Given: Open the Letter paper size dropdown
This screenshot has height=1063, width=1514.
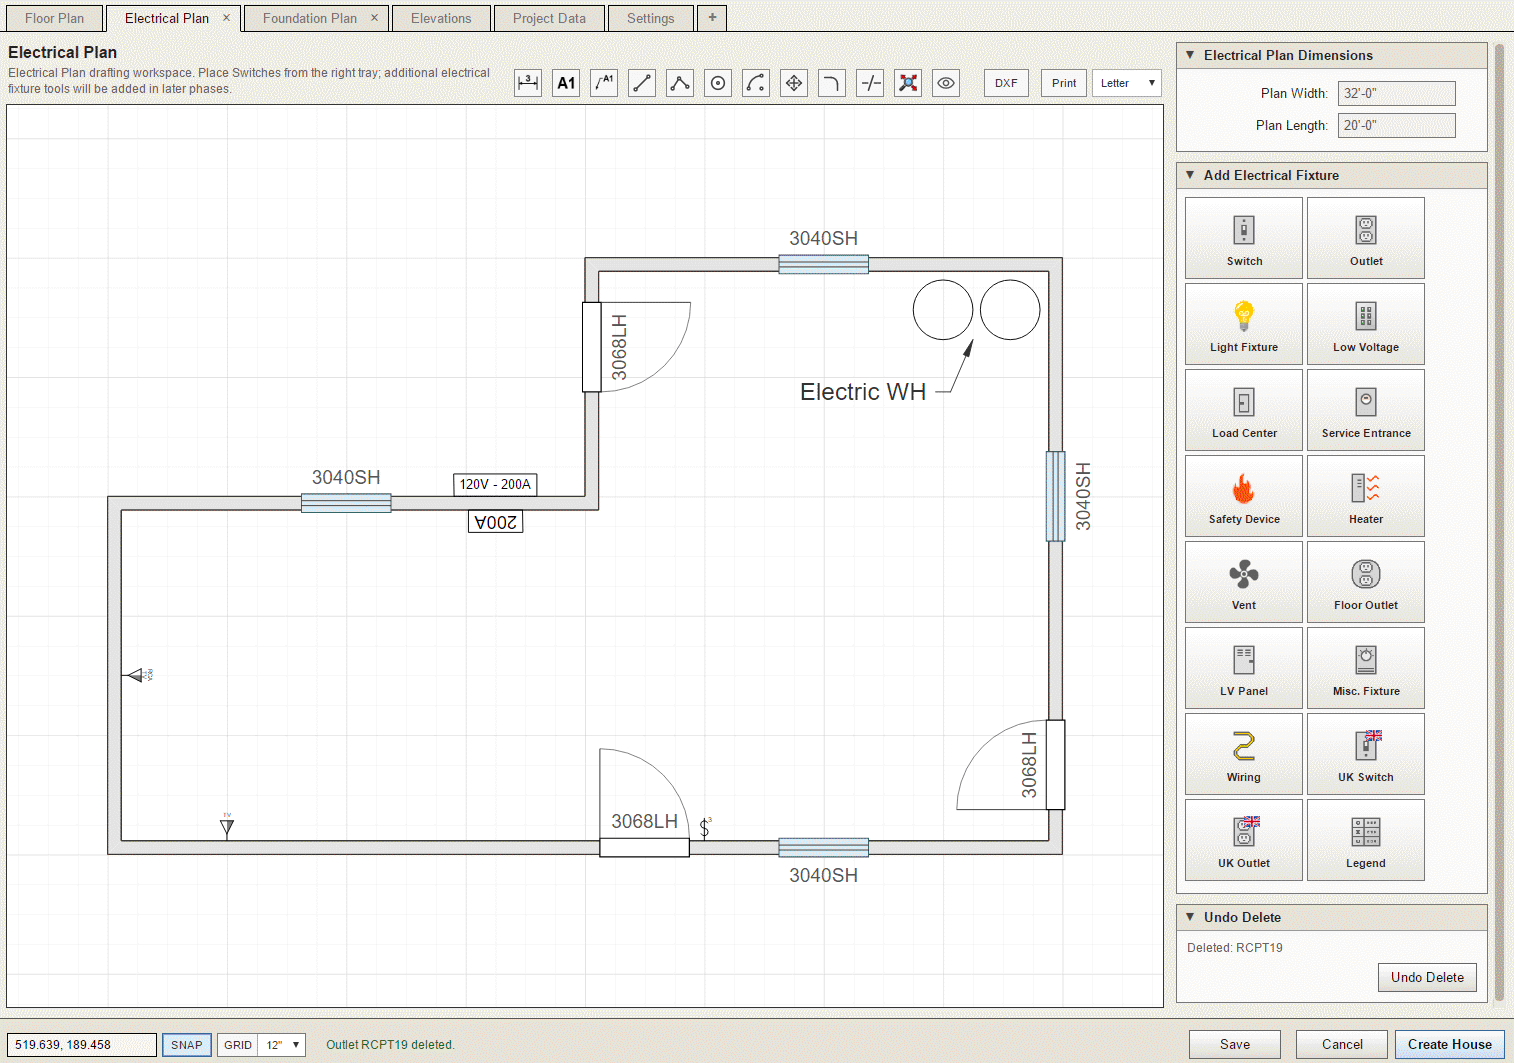Looking at the screenshot, I should [1127, 83].
